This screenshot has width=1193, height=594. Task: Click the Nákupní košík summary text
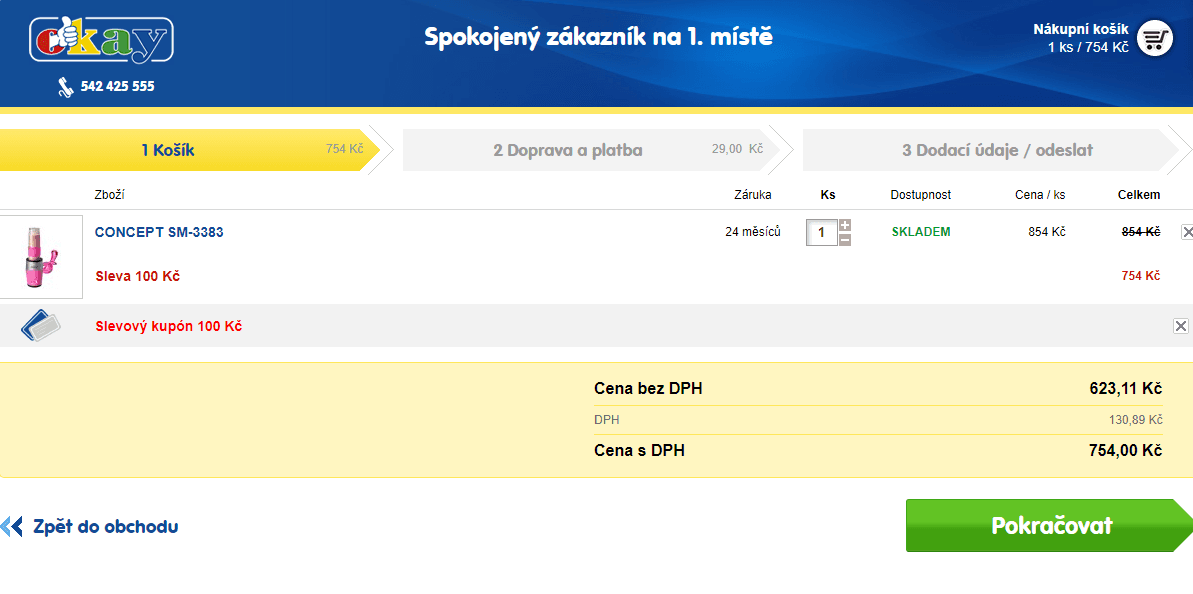tap(1080, 38)
